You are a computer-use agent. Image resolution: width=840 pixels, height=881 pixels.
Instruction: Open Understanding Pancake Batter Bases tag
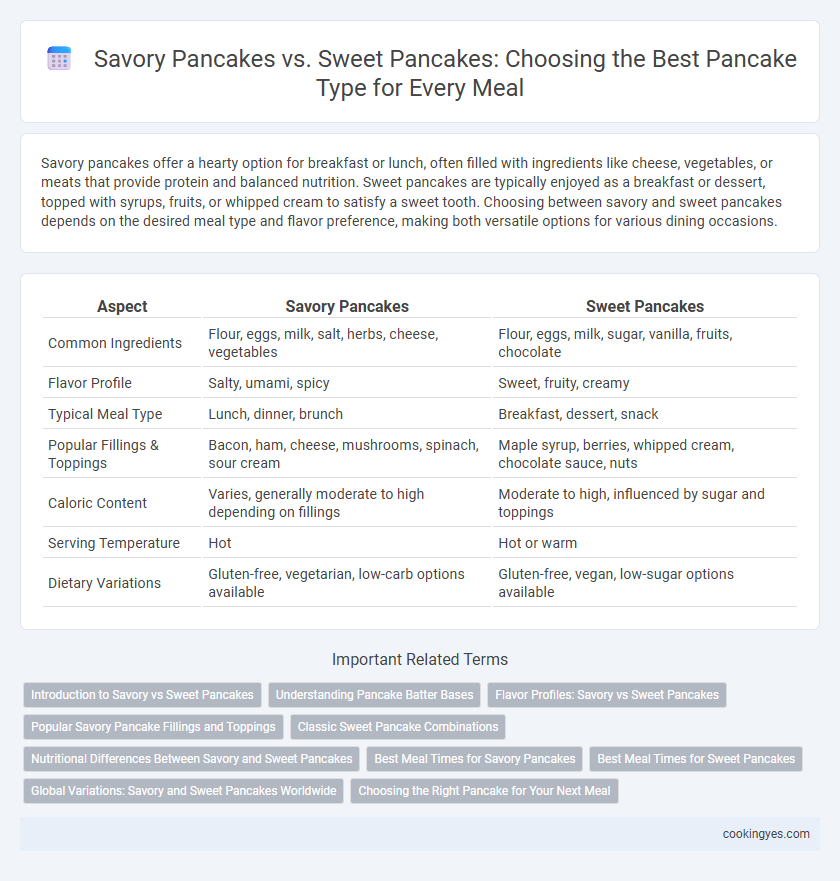coord(374,695)
